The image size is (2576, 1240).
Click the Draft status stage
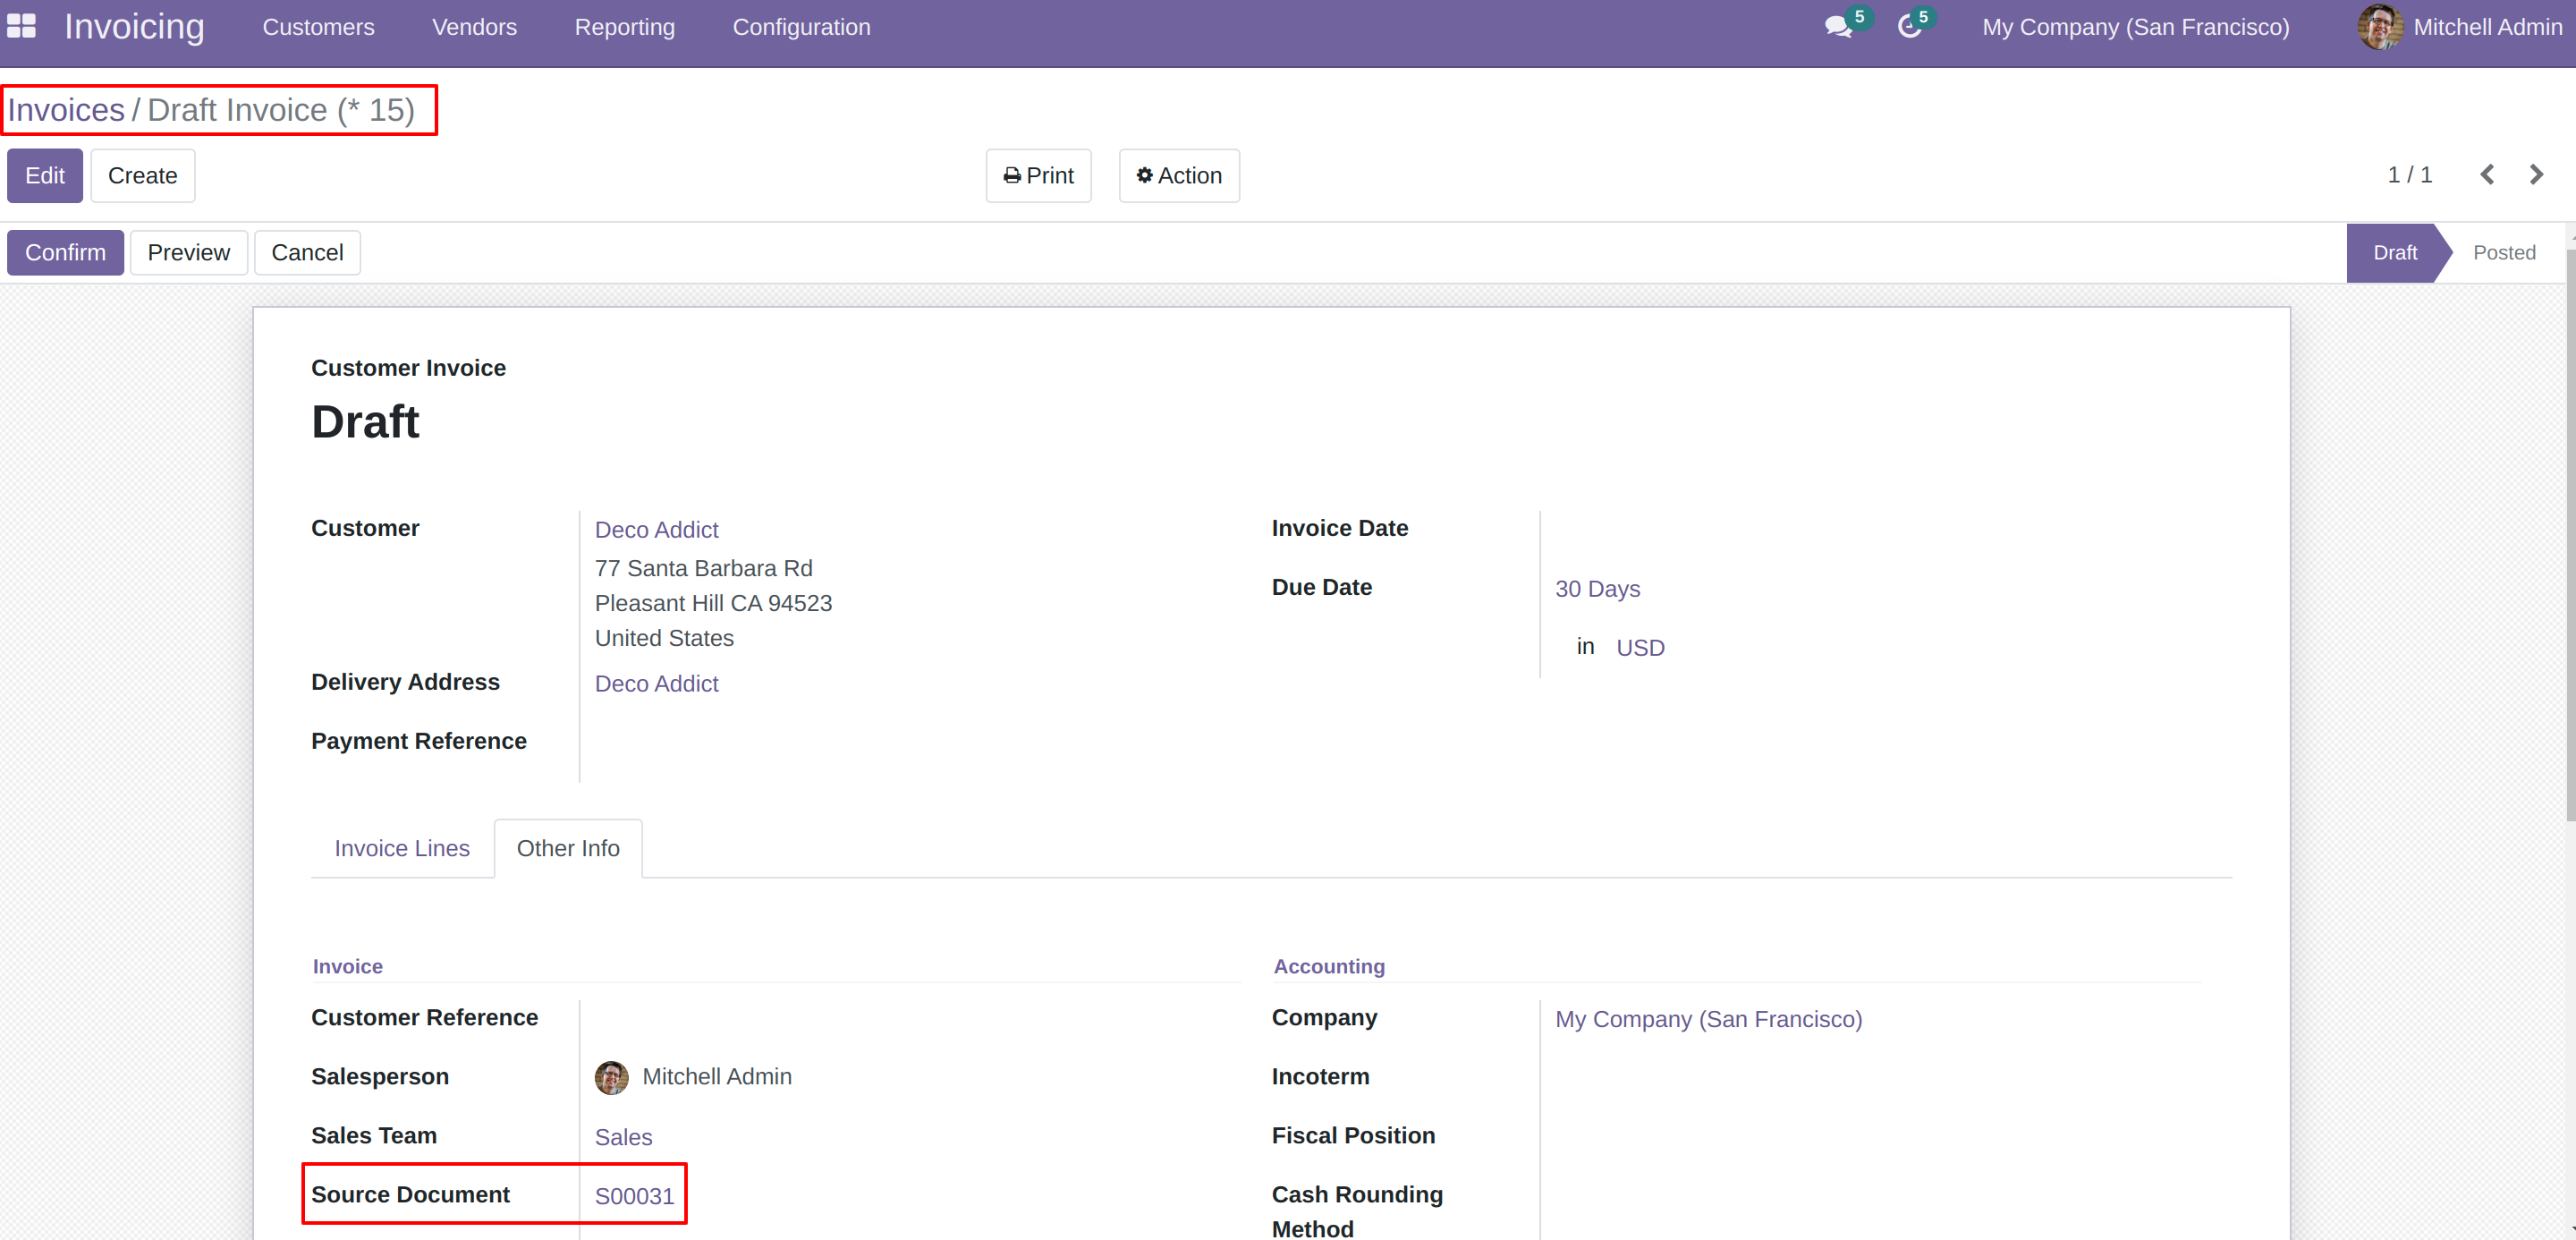click(2394, 253)
